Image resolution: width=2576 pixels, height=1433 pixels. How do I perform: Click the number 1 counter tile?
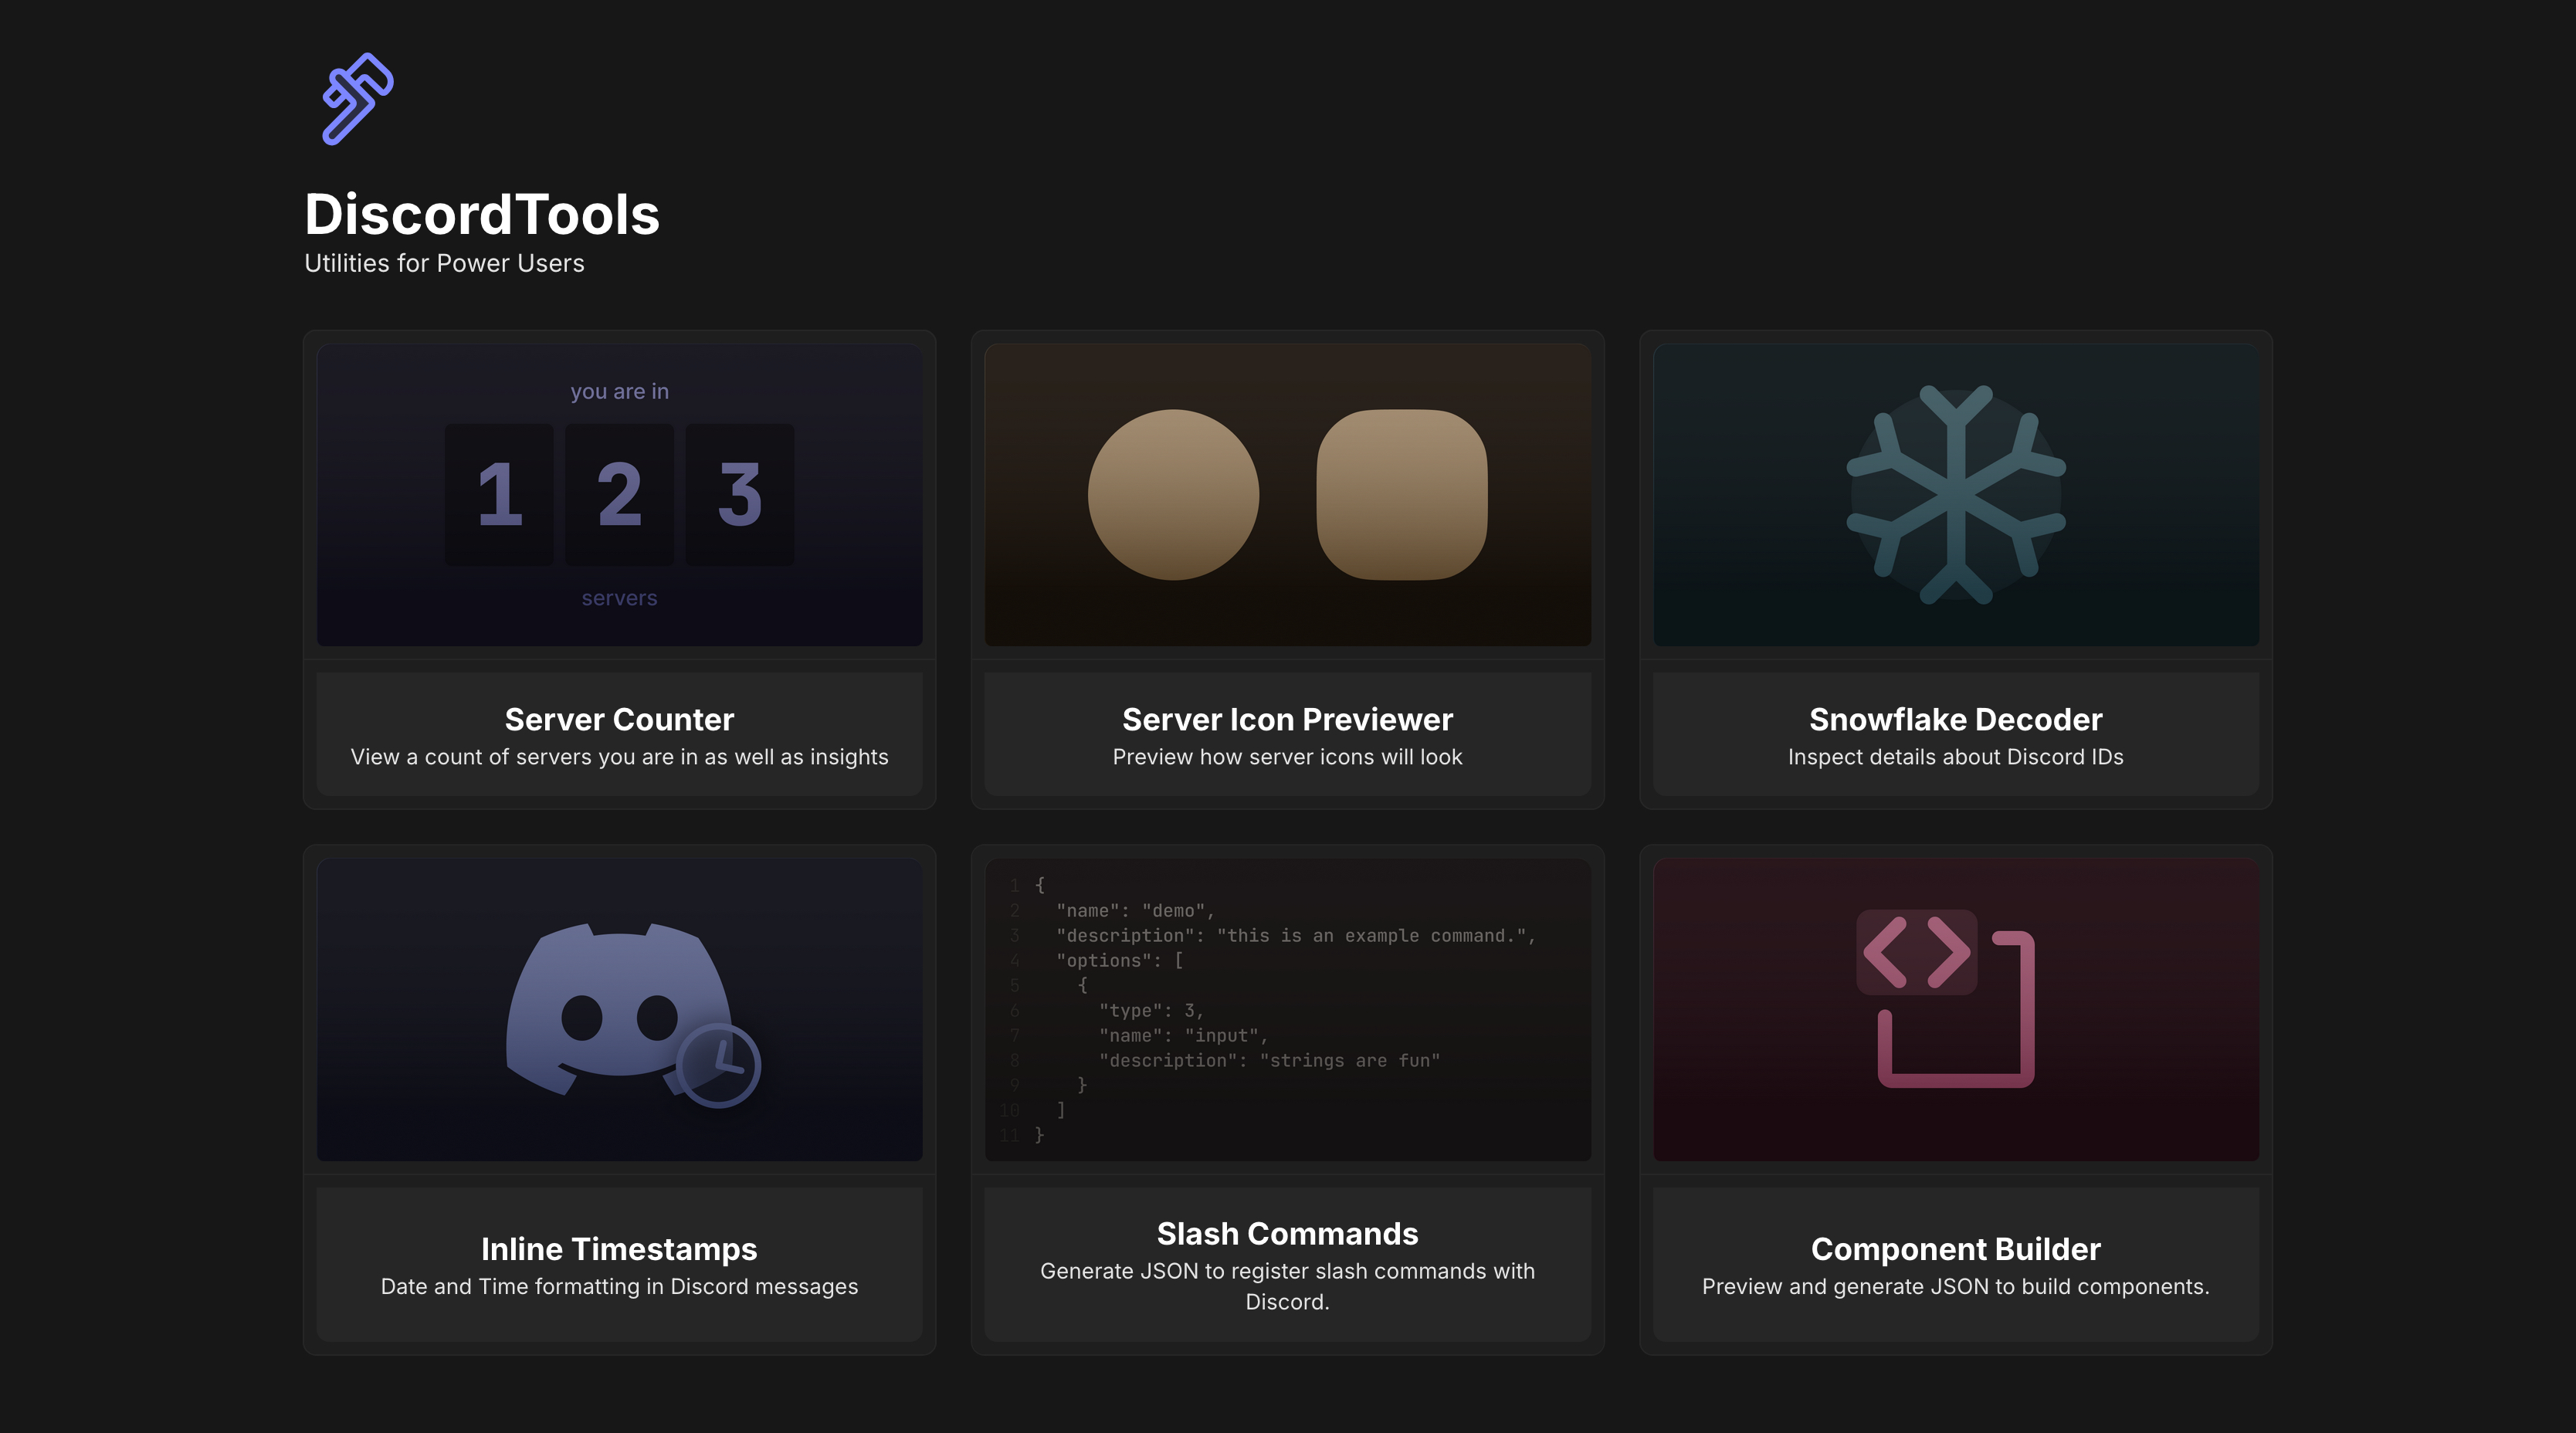coord(499,494)
